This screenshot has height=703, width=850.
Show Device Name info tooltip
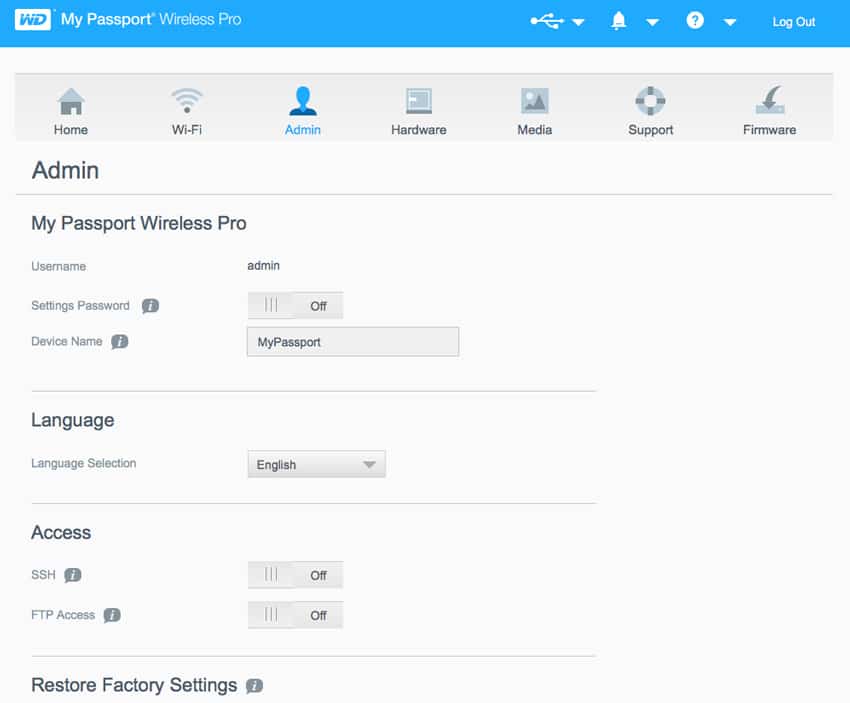coord(120,342)
